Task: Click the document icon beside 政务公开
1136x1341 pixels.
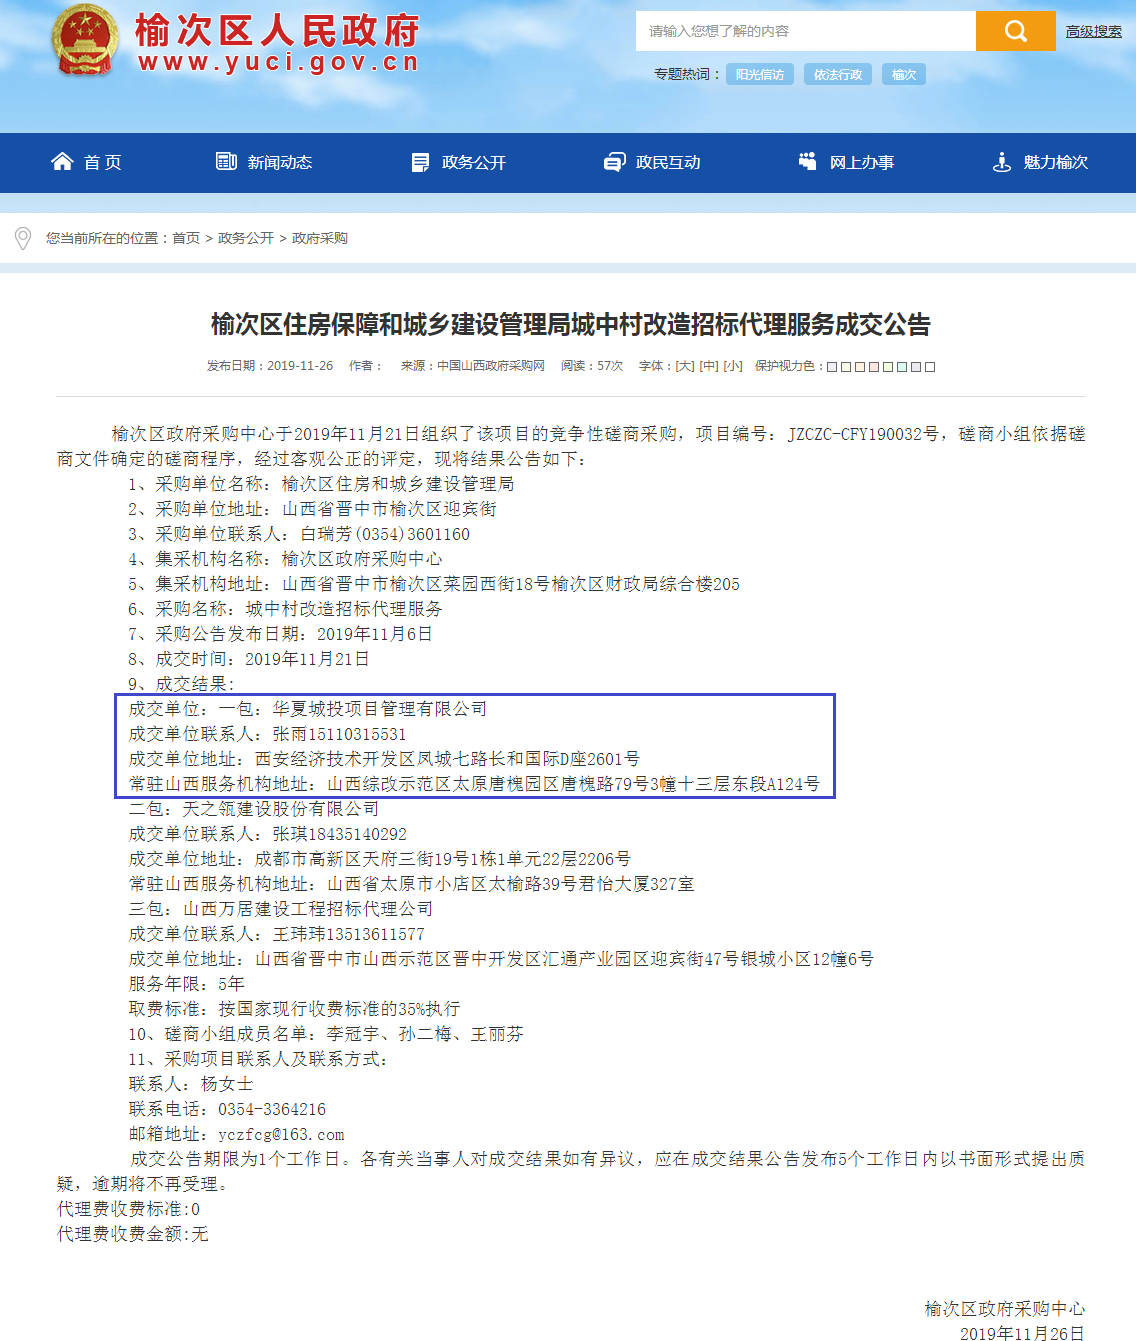Action: (420, 162)
